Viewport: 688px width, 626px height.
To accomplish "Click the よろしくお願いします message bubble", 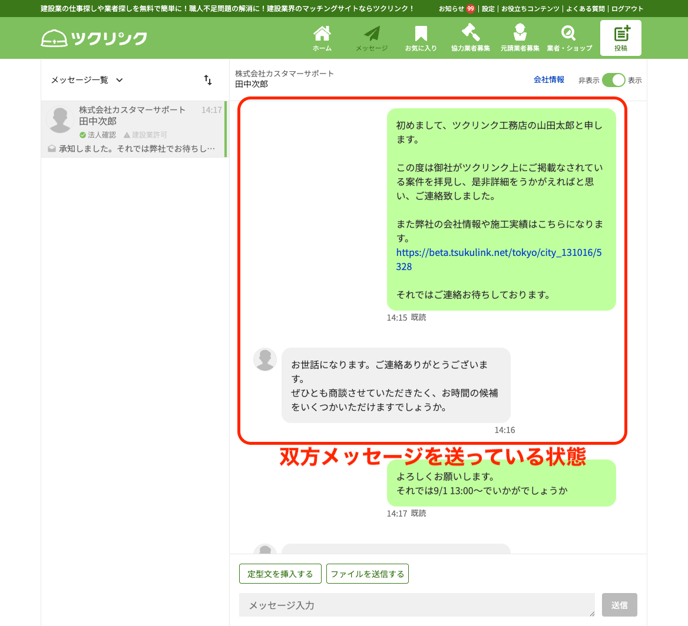I will pos(501,484).
